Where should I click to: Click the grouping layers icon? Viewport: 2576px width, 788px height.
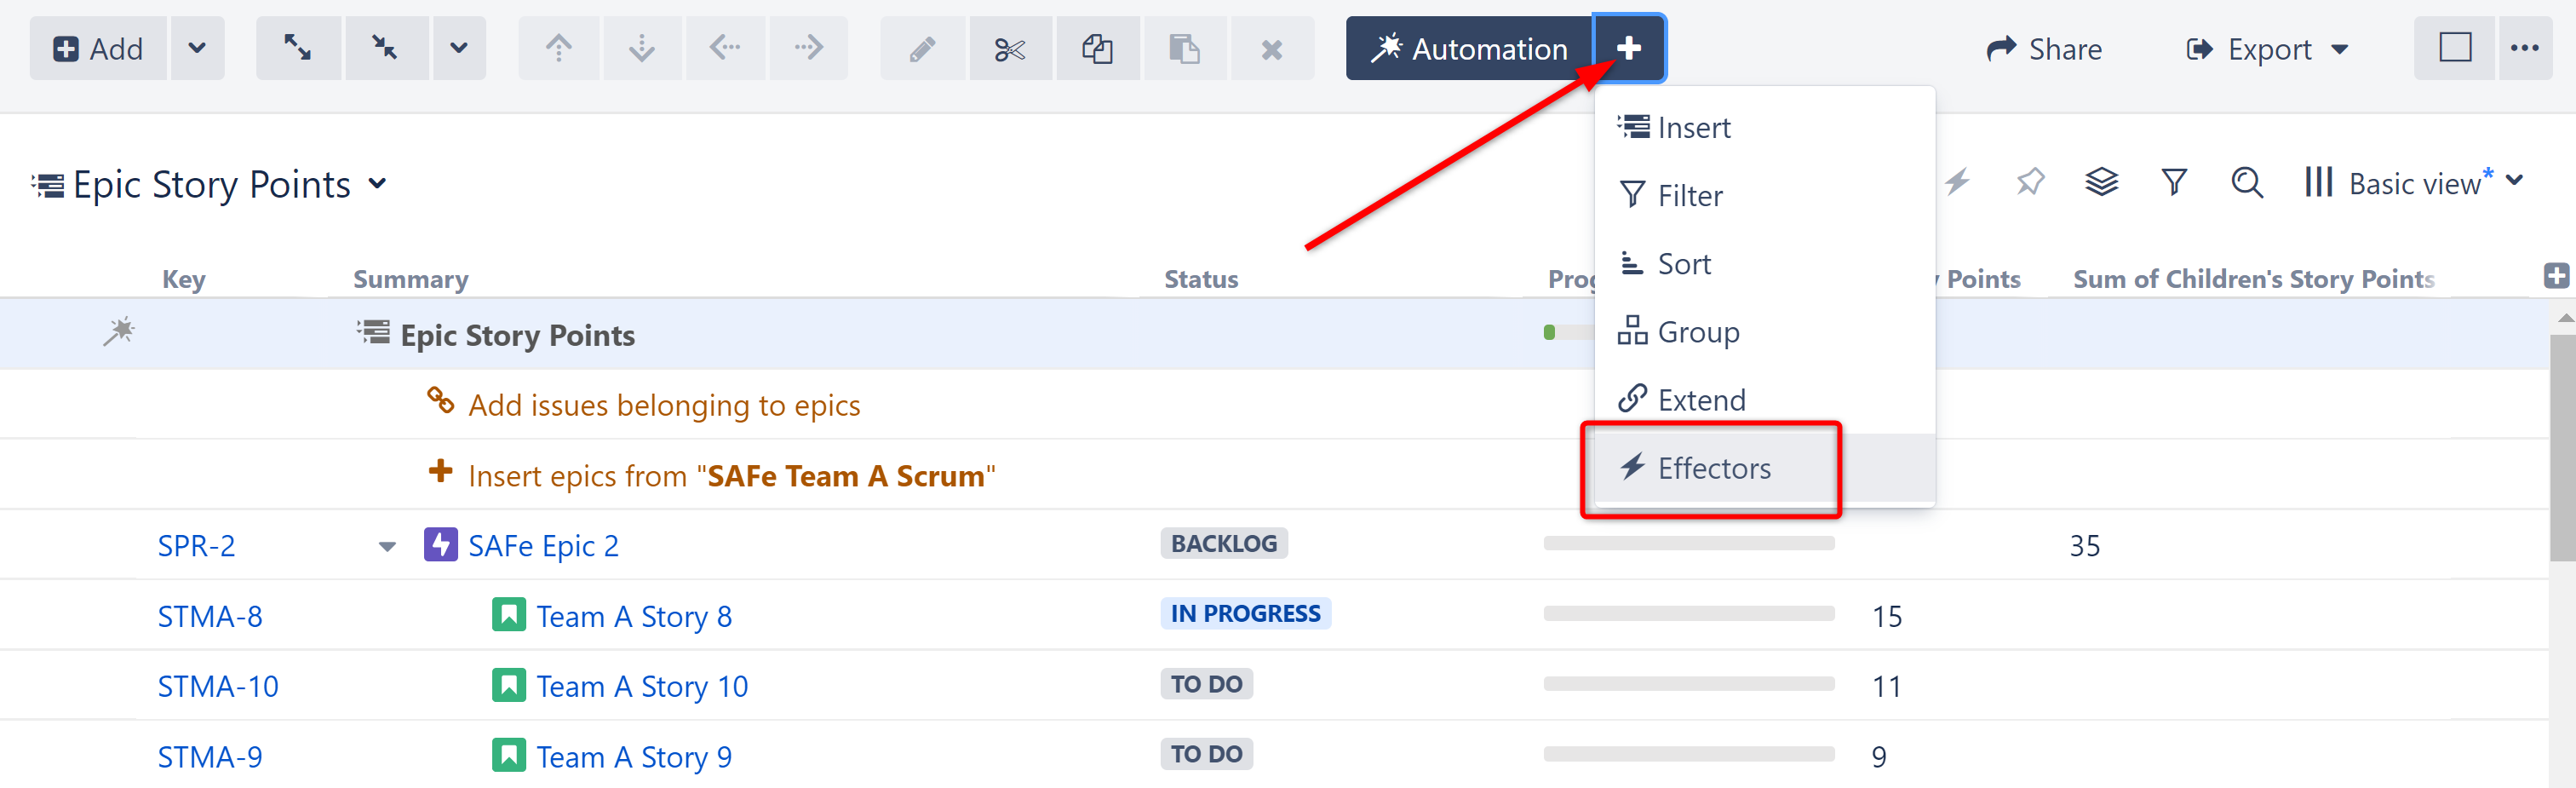(x=2101, y=182)
